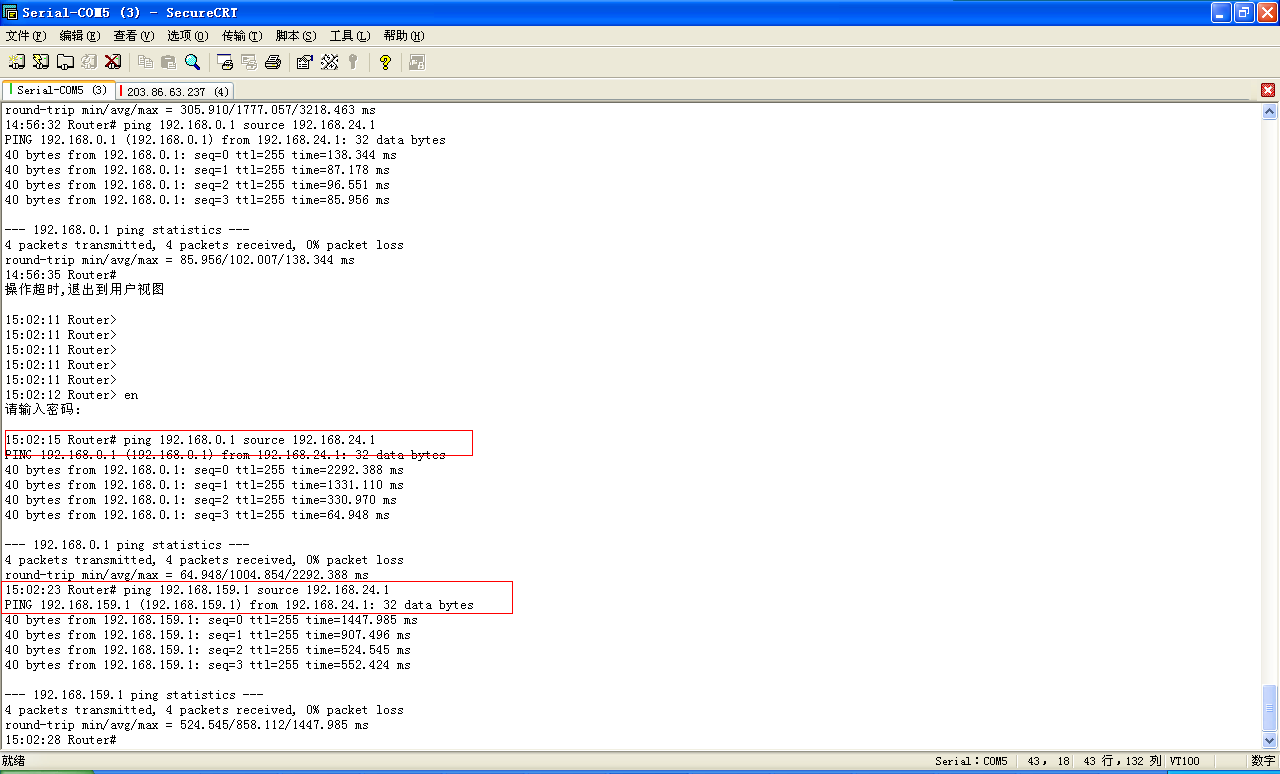Click the Connect toolbar icon
Viewport: 1280px width, 774px height.
(x=17, y=62)
